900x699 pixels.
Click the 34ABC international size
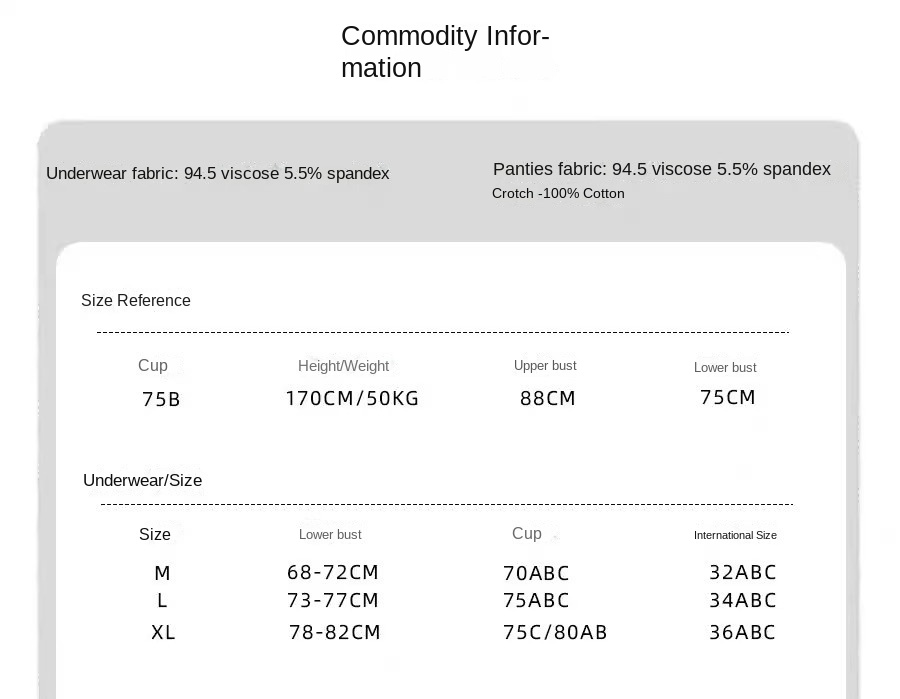[x=742, y=601]
